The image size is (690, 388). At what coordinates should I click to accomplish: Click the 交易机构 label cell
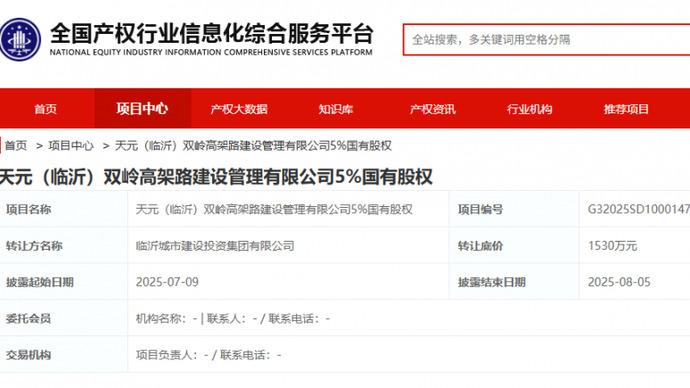[64, 355]
